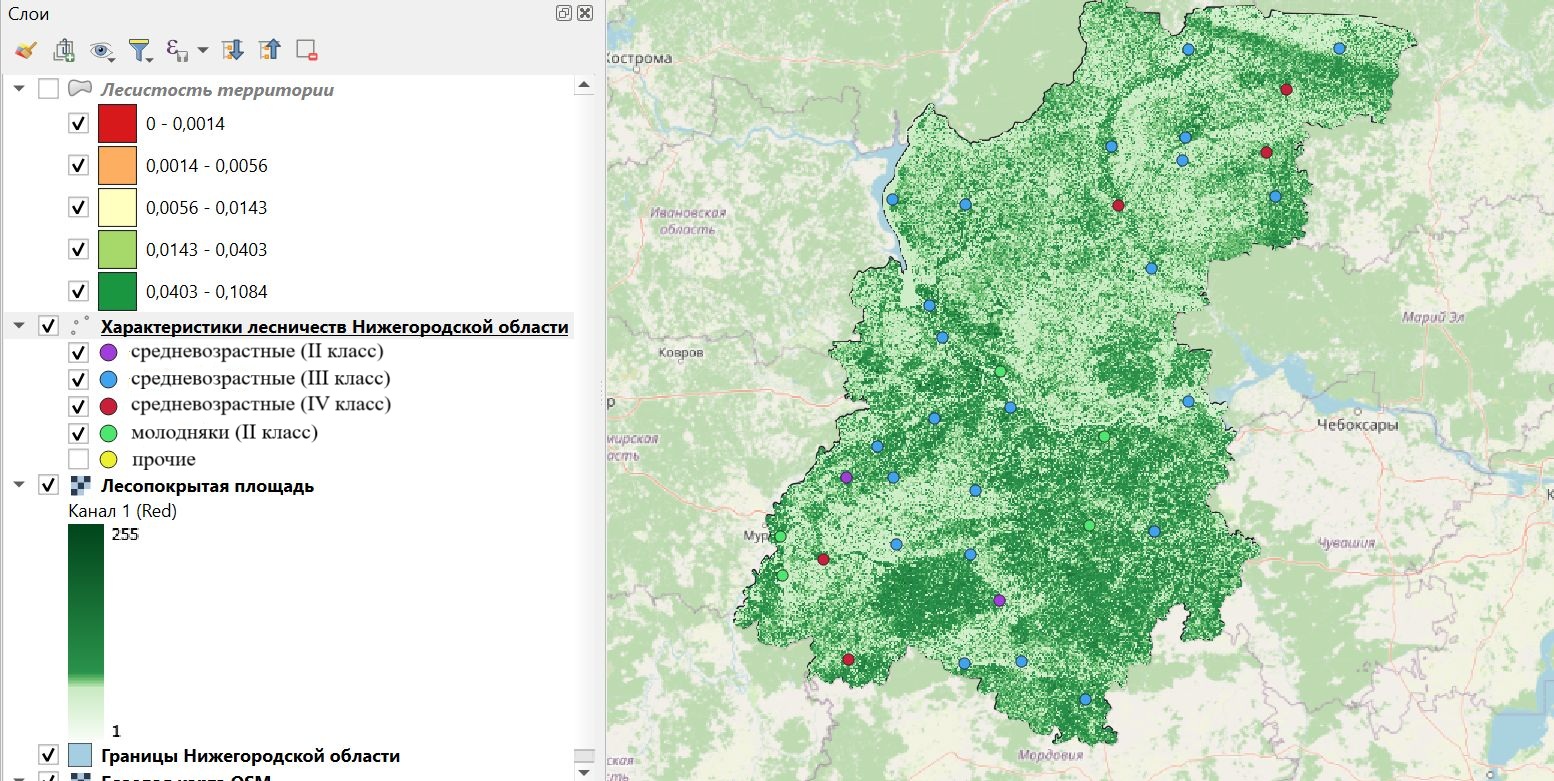
Task: Click the Expand All layers icon
Action: click(x=232, y=49)
